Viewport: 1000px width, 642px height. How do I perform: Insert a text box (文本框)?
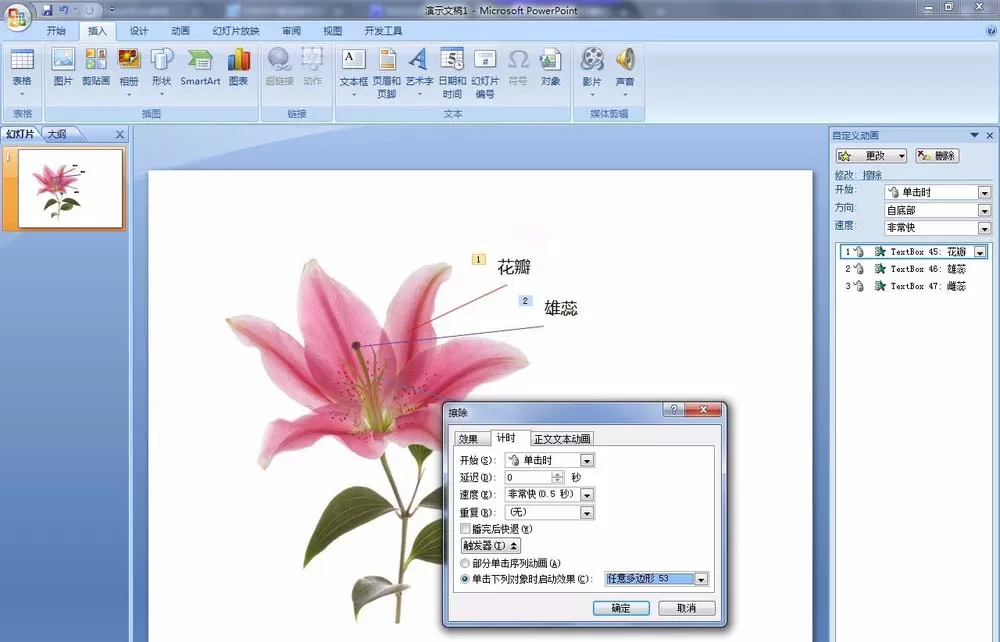pos(353,73)
